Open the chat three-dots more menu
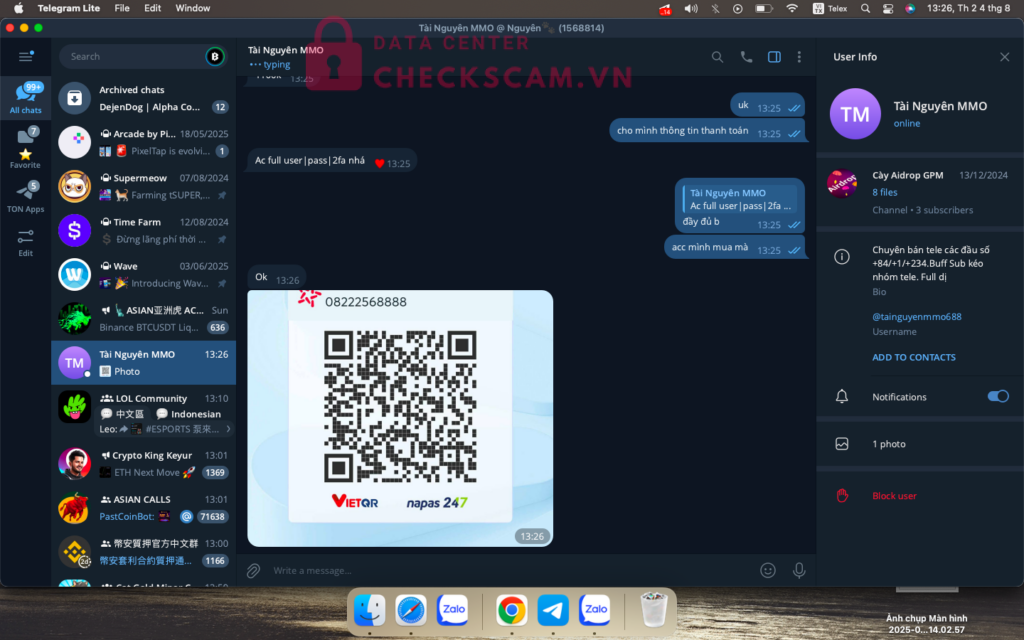1024x640 pixels. click(799, 57)
